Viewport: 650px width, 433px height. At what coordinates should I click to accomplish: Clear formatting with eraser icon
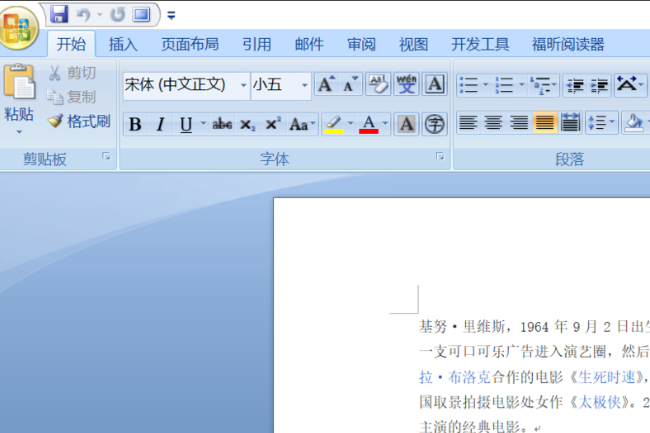coord(378,84)
